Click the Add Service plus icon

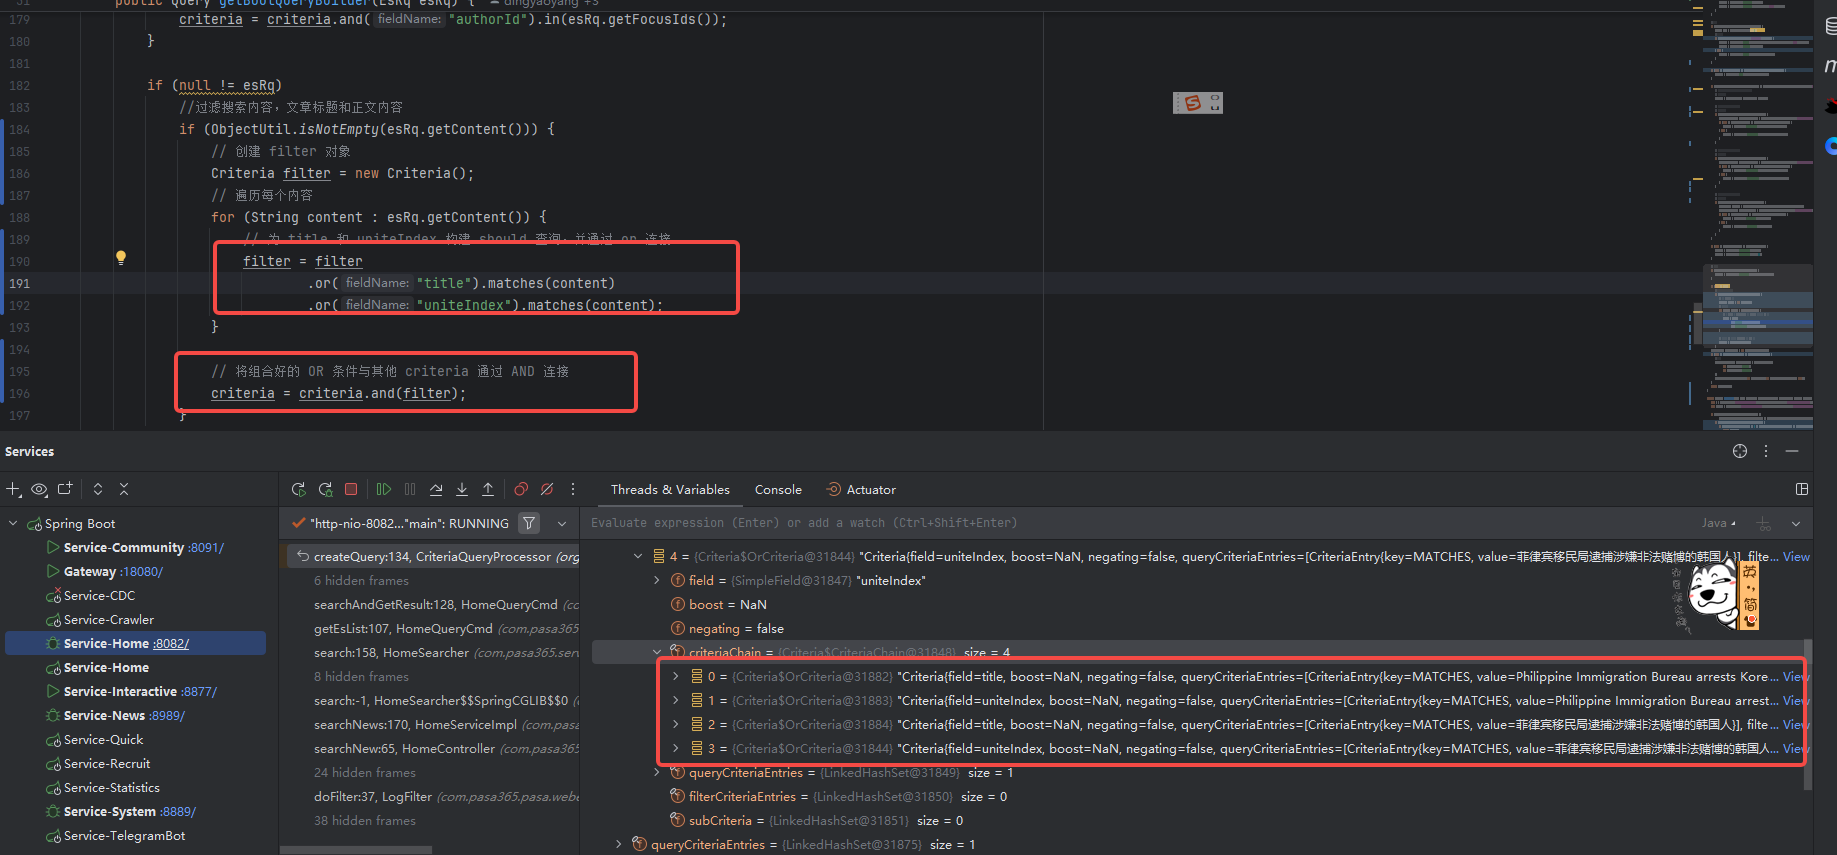pos(14,489)
